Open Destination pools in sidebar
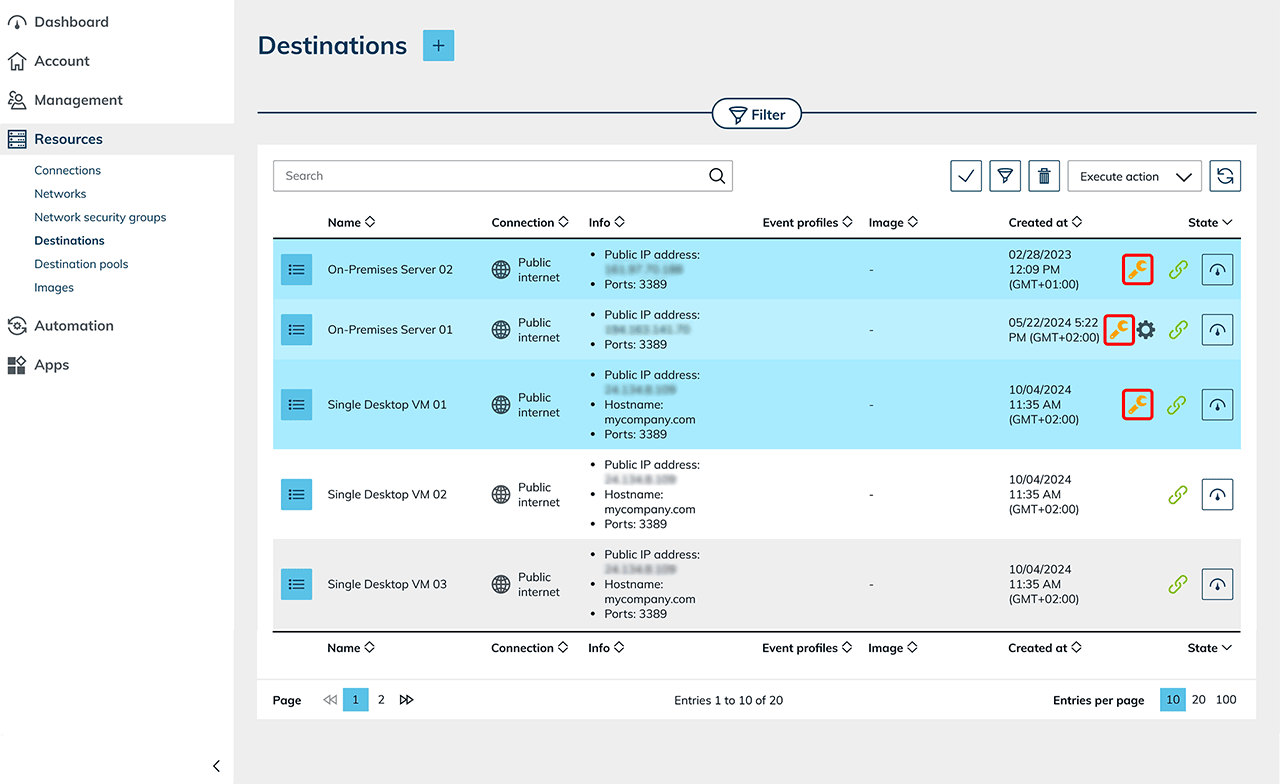Screen dimensions: 1280x784 81,264
